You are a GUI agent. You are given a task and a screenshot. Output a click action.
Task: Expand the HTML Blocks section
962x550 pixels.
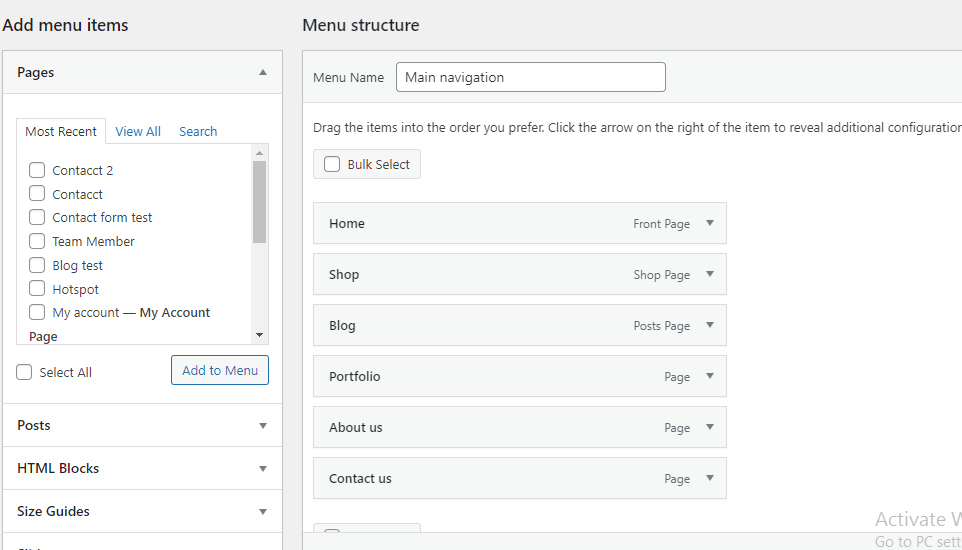(263, 468)
